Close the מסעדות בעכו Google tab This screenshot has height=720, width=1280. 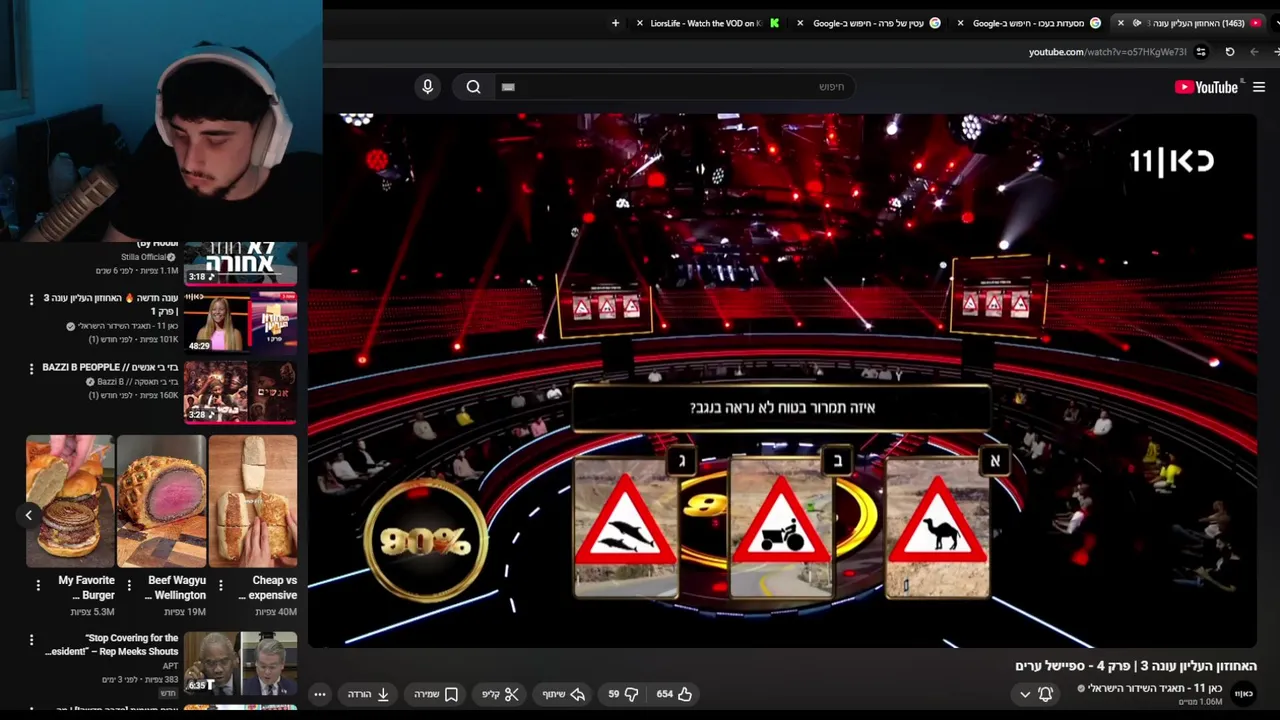coord(960,23)
